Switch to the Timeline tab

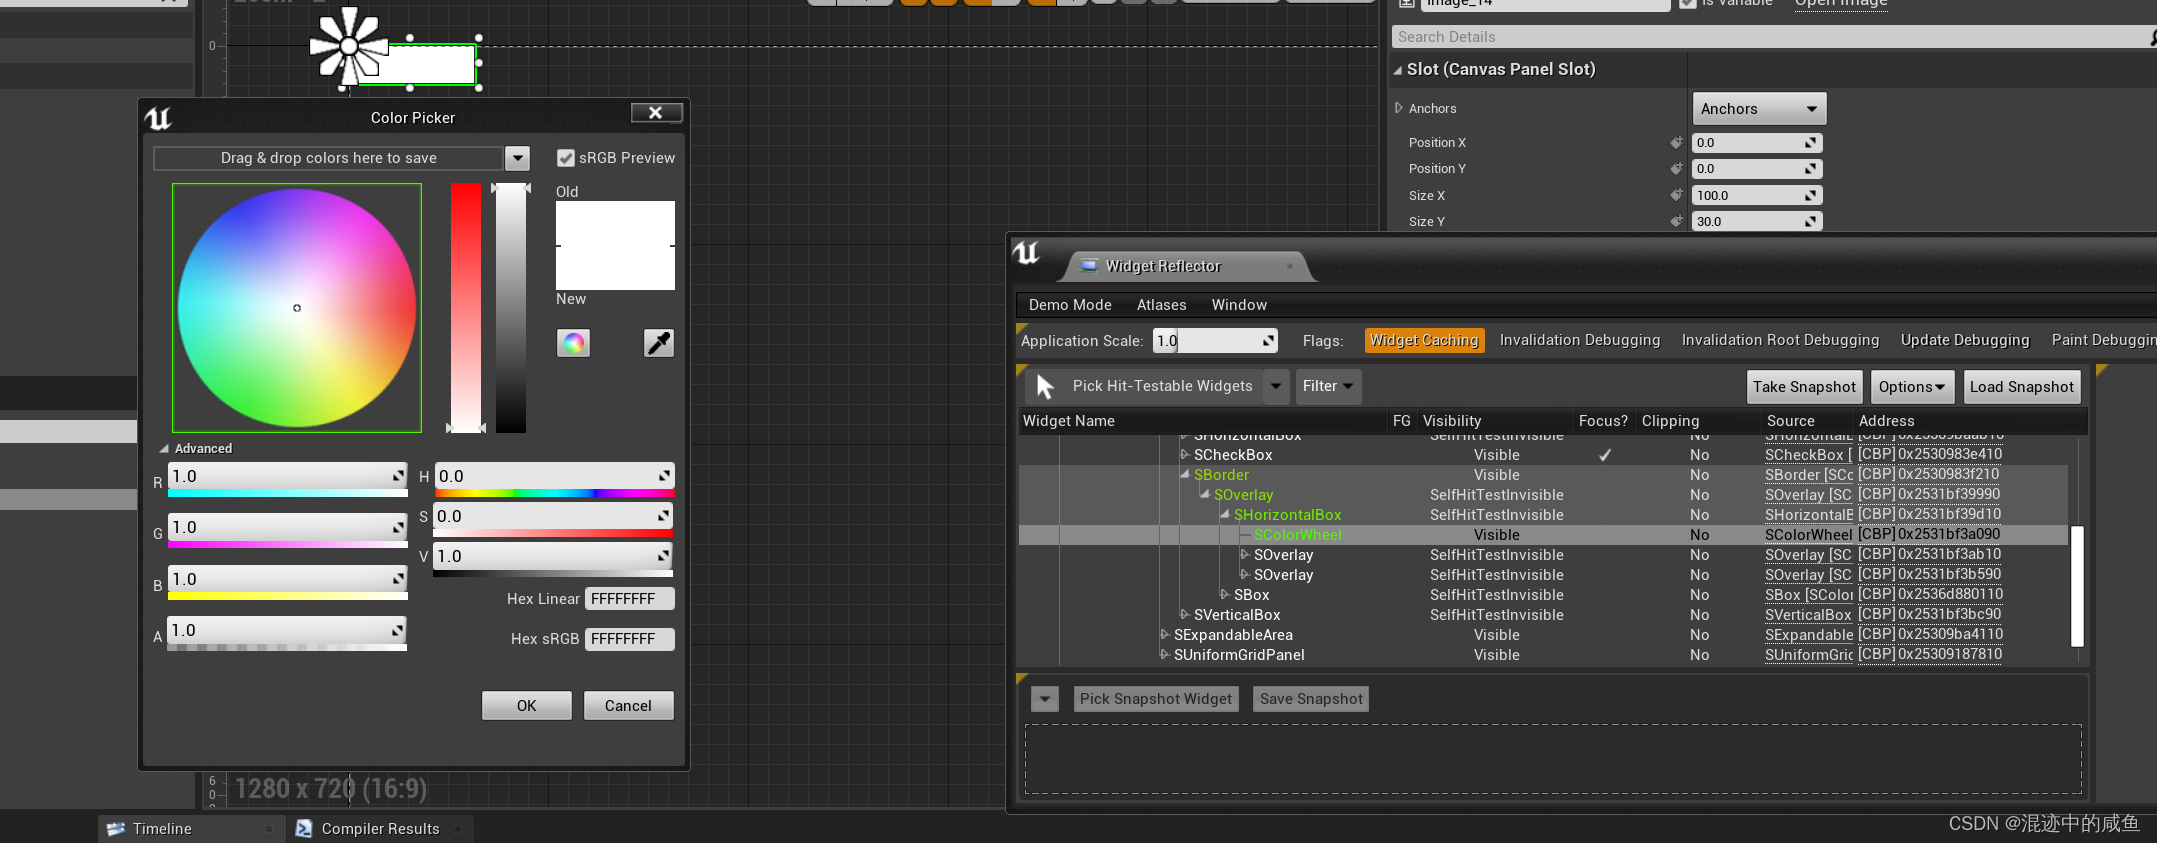[190, 829]
